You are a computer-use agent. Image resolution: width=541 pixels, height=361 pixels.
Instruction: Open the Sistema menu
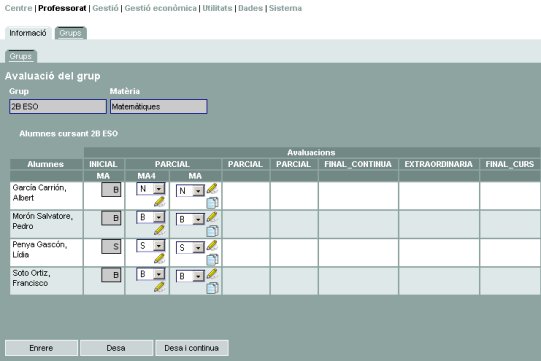[x=285, y=8]
